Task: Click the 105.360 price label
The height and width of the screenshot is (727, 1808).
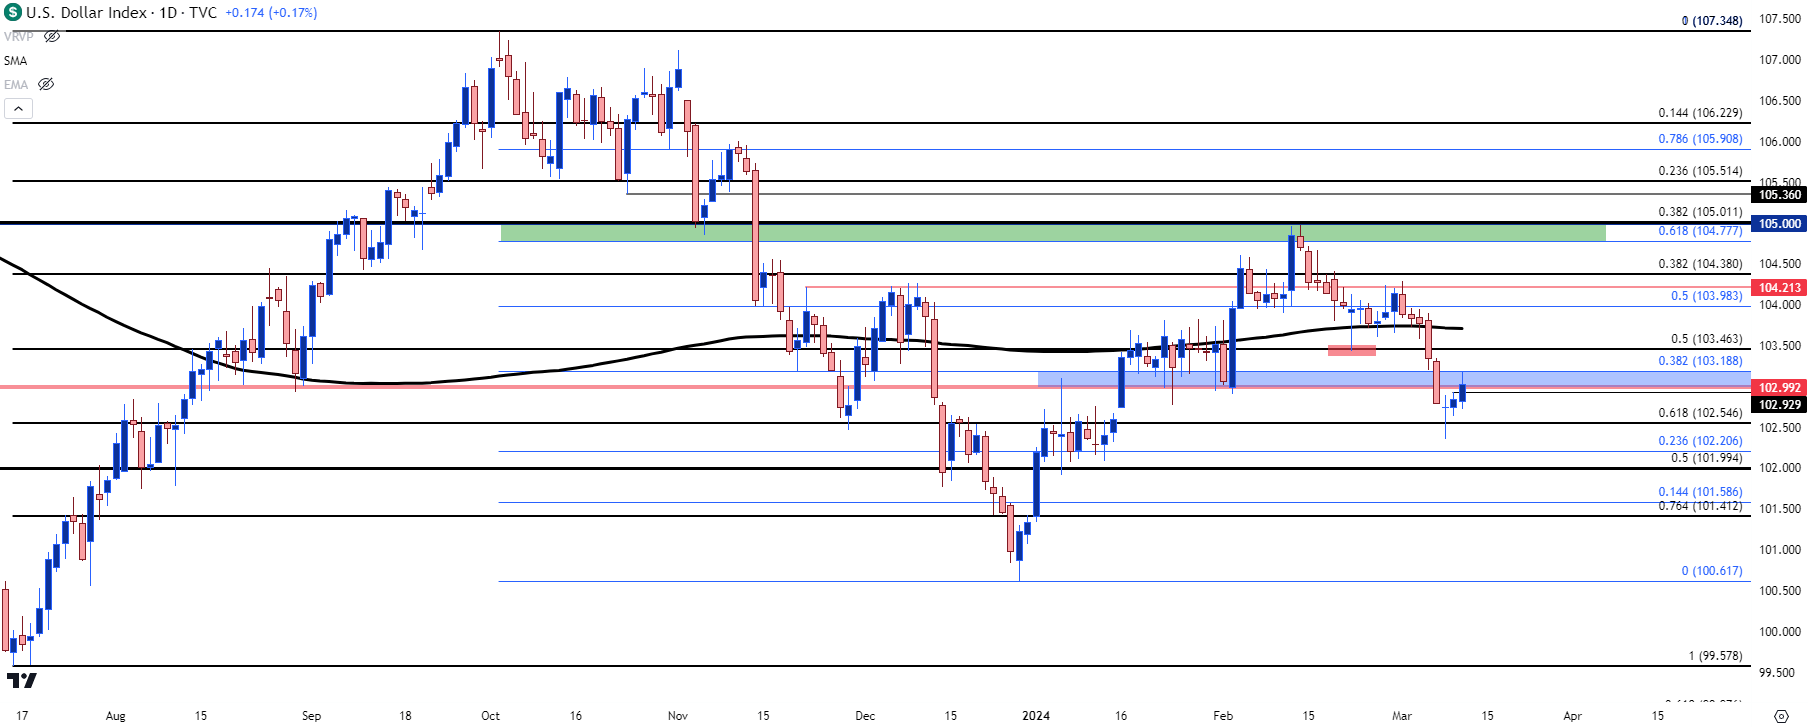Action: (x=1780, y=195)
